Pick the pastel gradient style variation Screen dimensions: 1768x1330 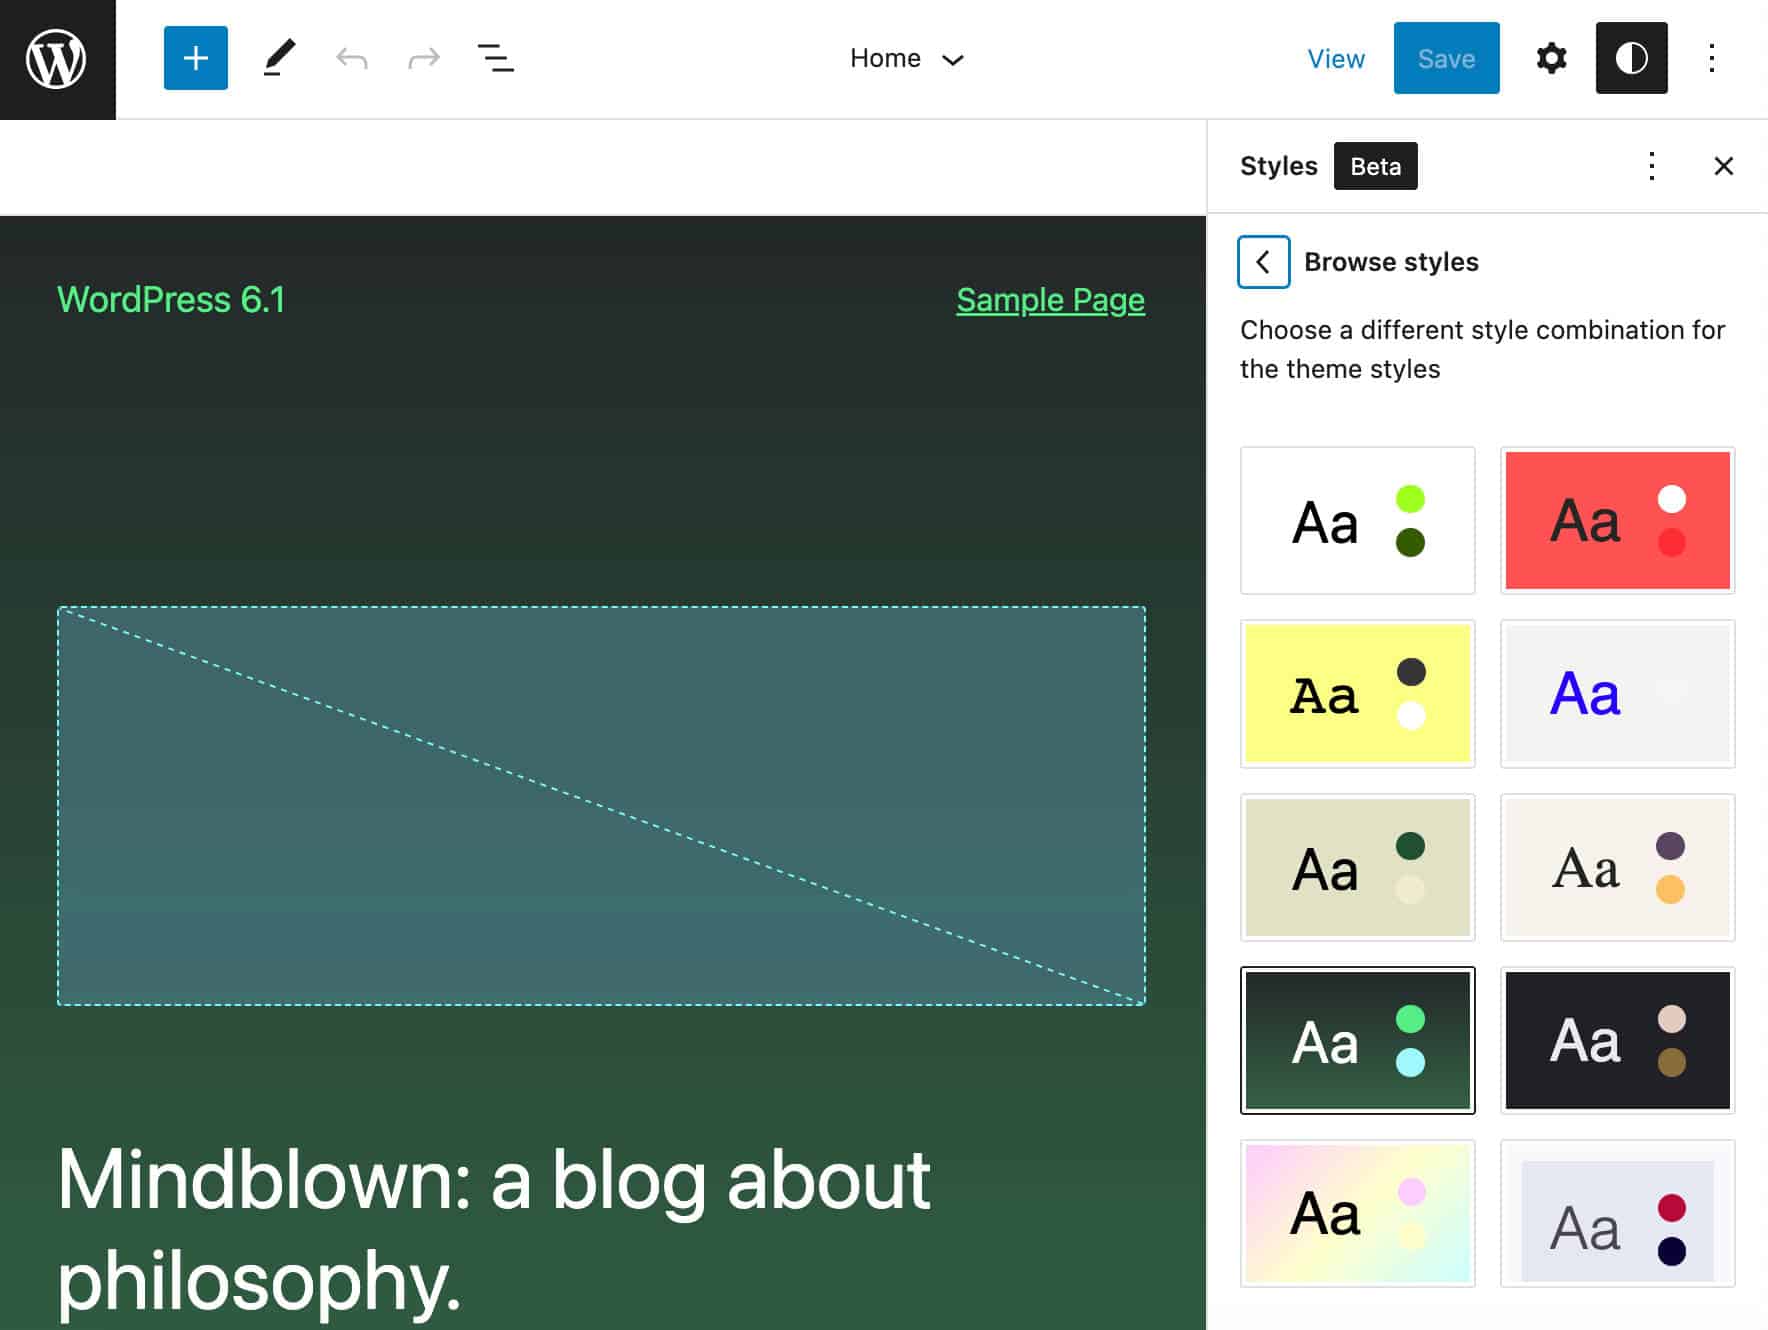click(1357, 1213)
